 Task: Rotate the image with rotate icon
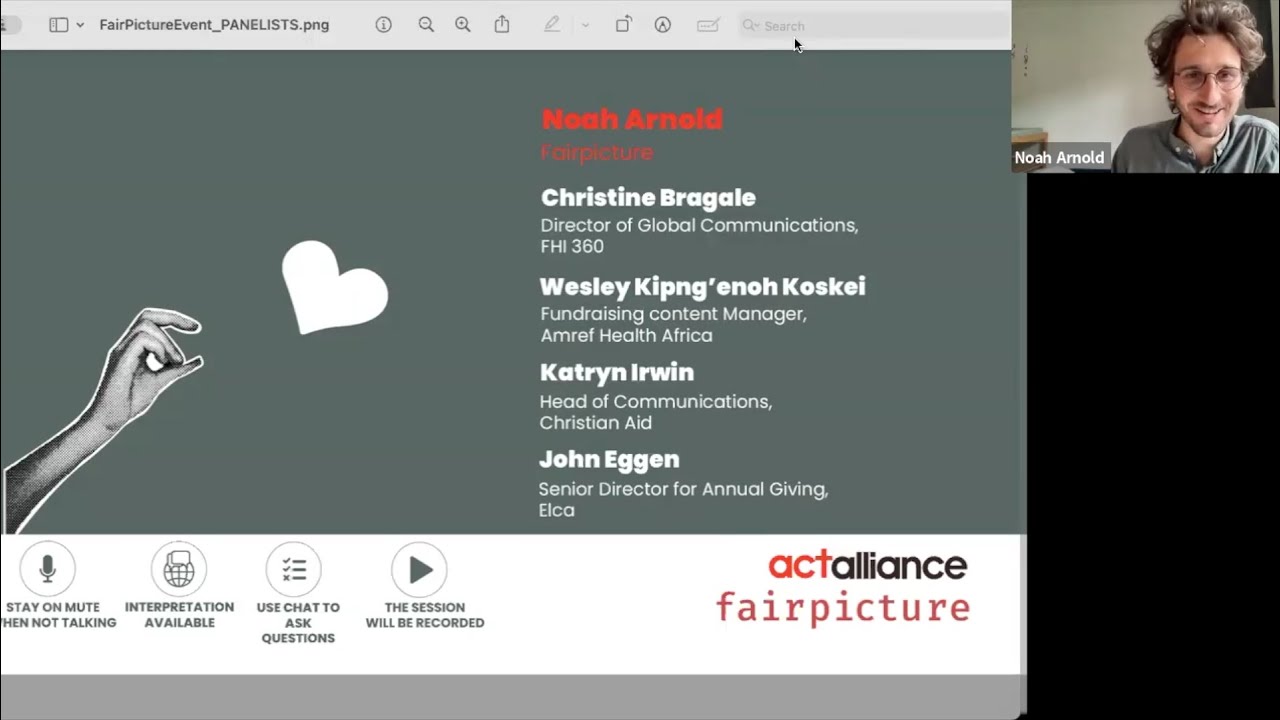(x=623, y=25)
